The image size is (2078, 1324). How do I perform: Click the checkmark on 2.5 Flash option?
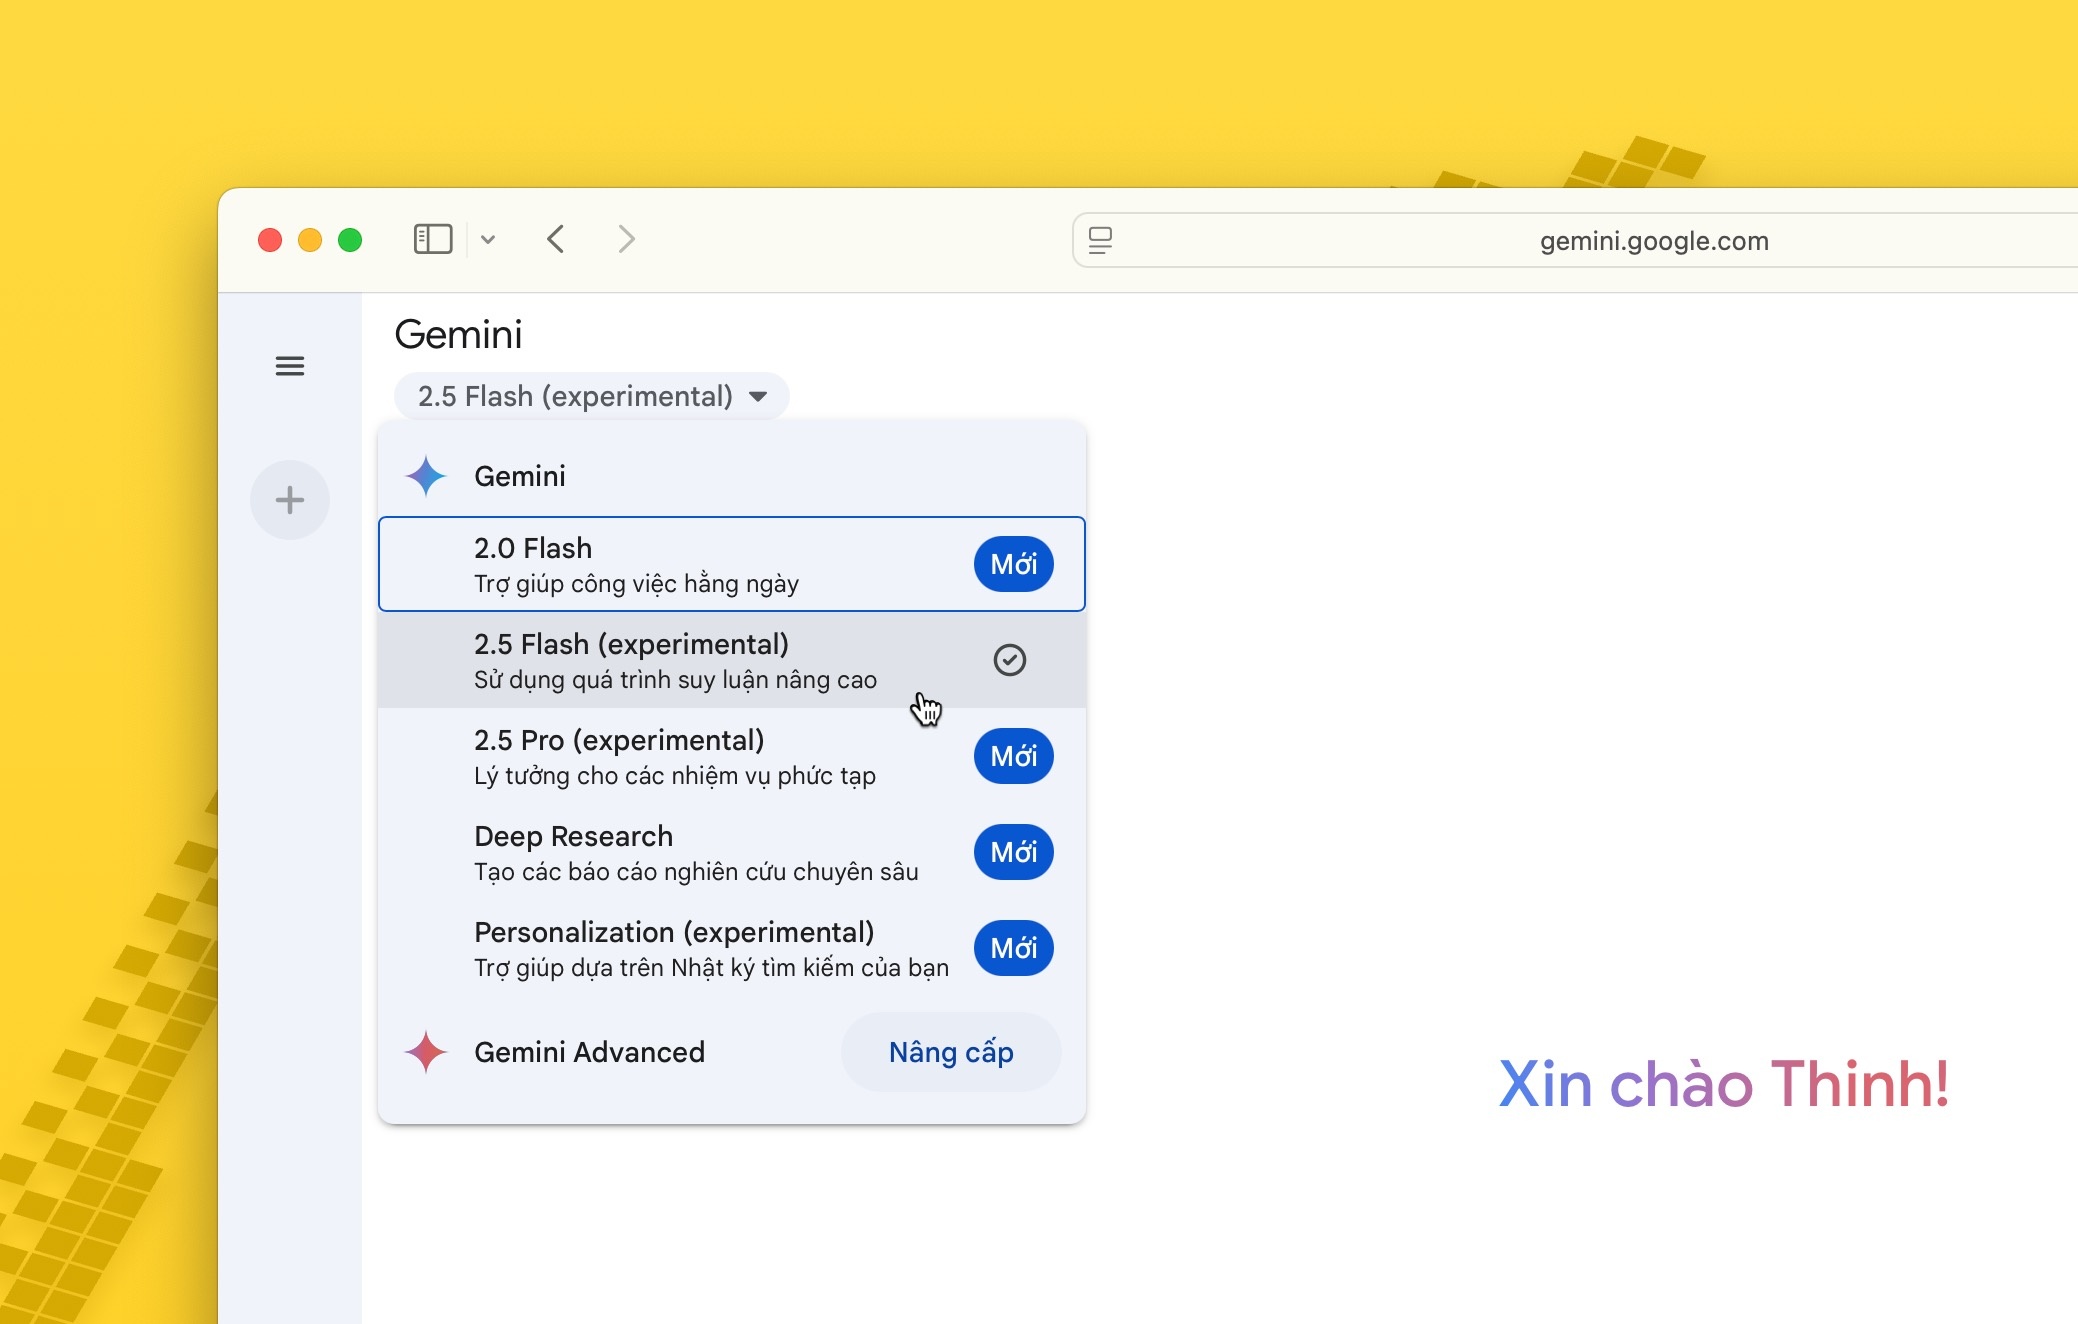(x=1010, y=660)
